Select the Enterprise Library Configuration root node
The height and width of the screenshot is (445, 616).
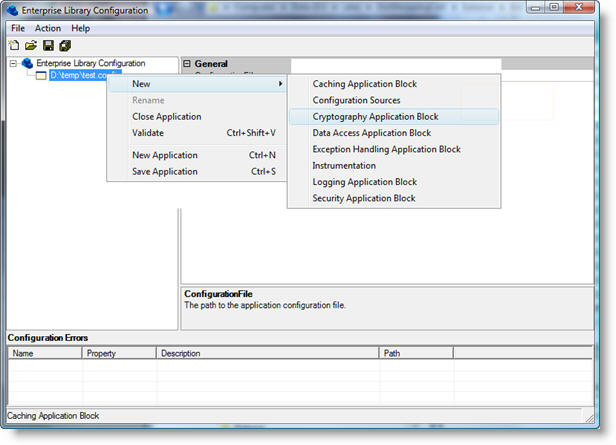91,63
